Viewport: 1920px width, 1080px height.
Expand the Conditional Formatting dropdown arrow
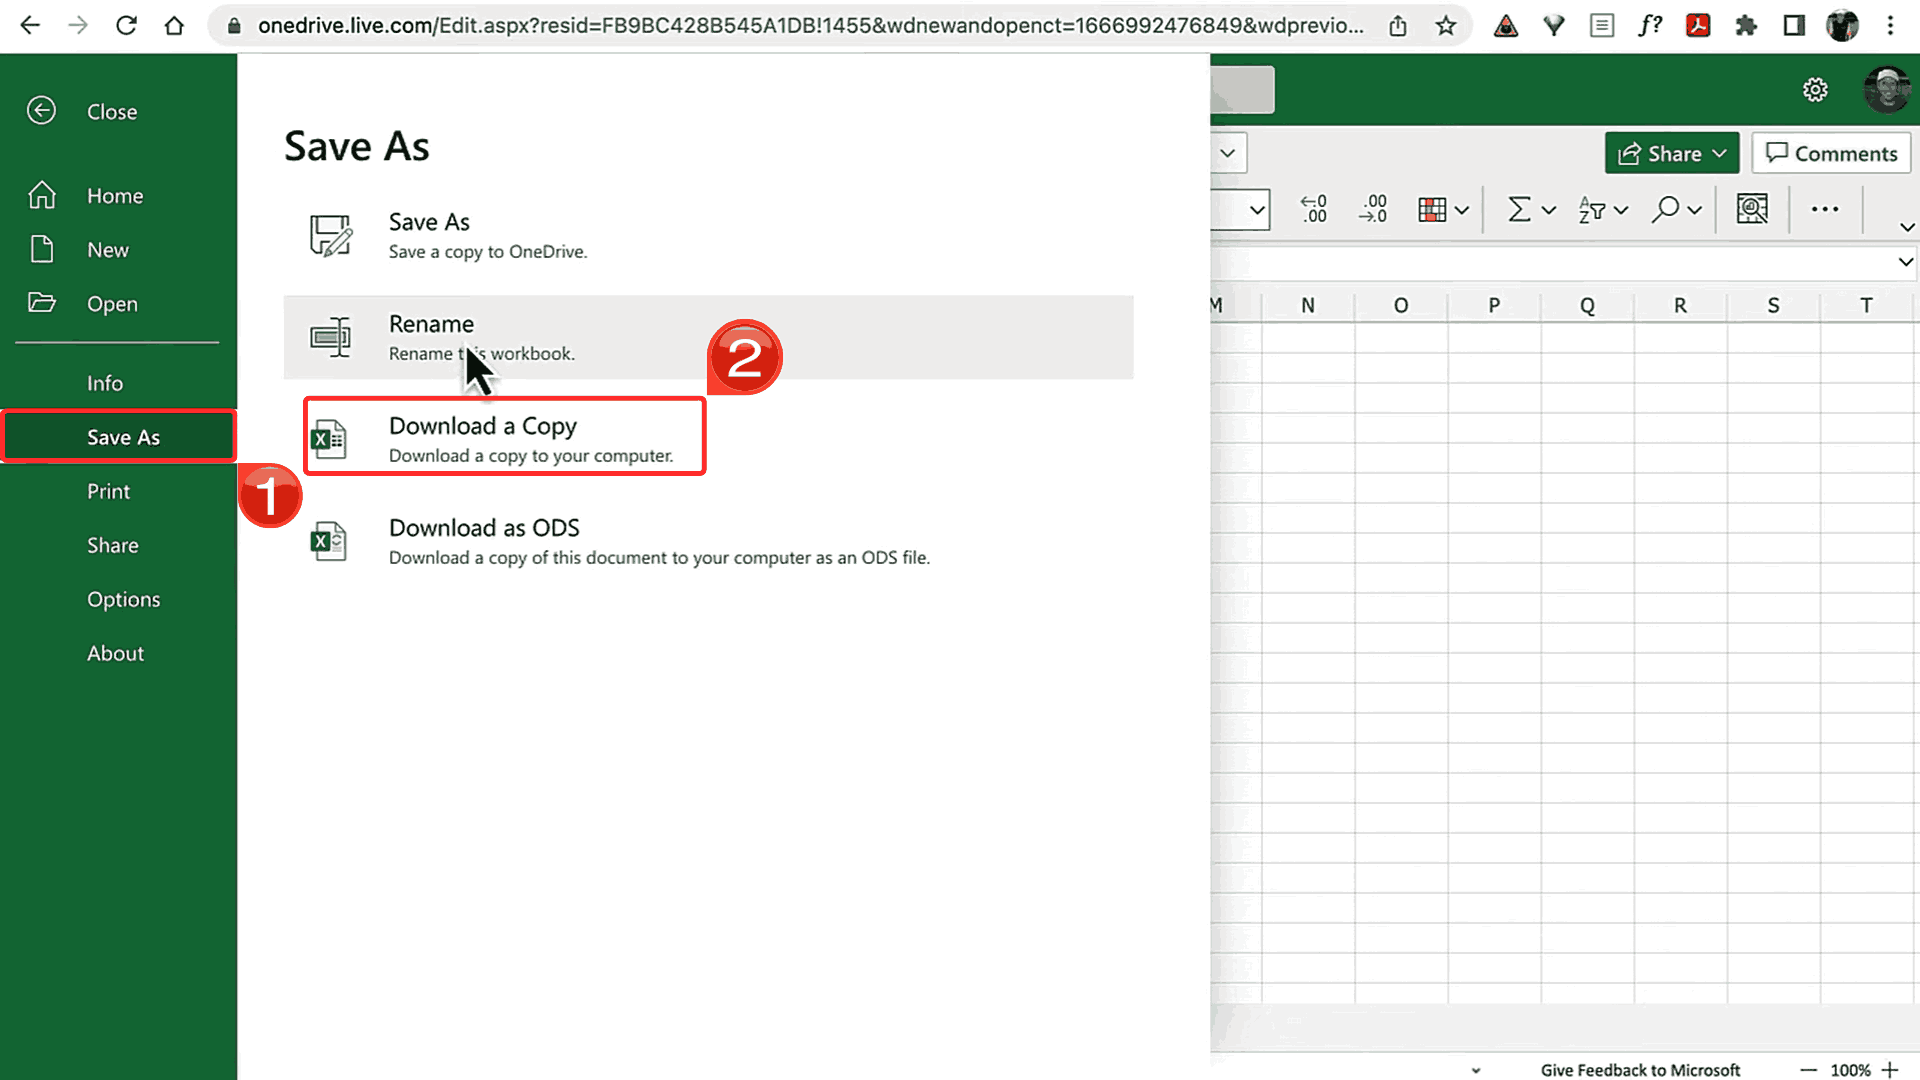[x=1461, y=210]
